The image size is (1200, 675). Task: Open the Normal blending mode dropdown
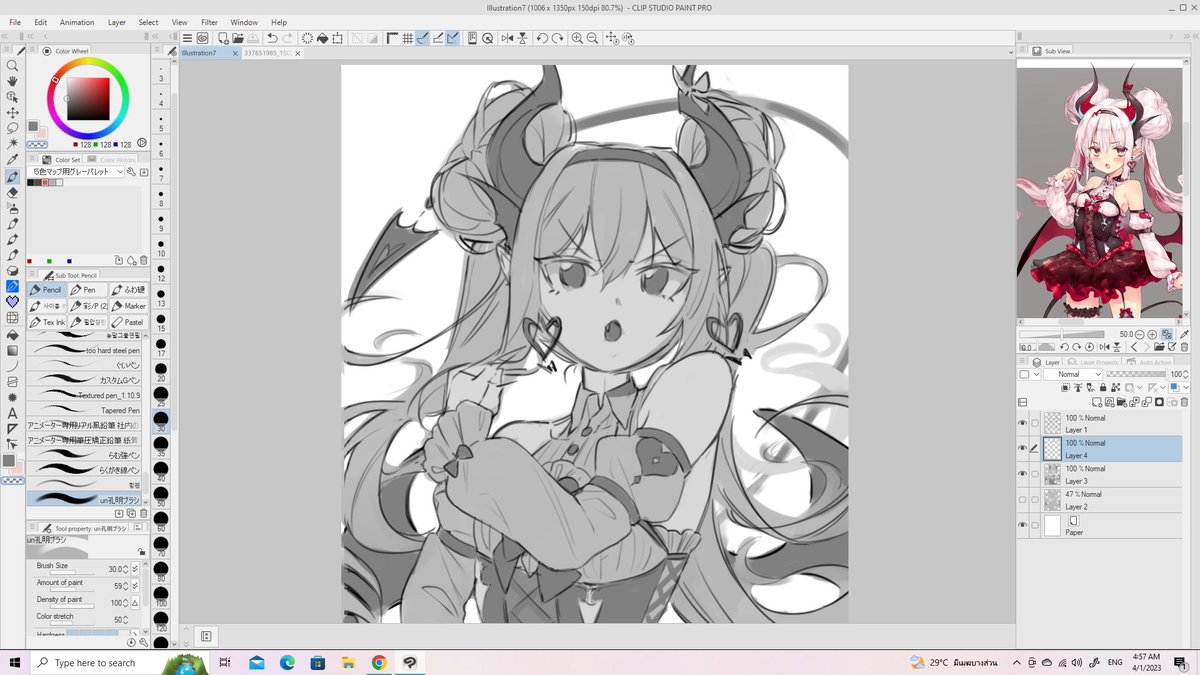point(1072,374)
